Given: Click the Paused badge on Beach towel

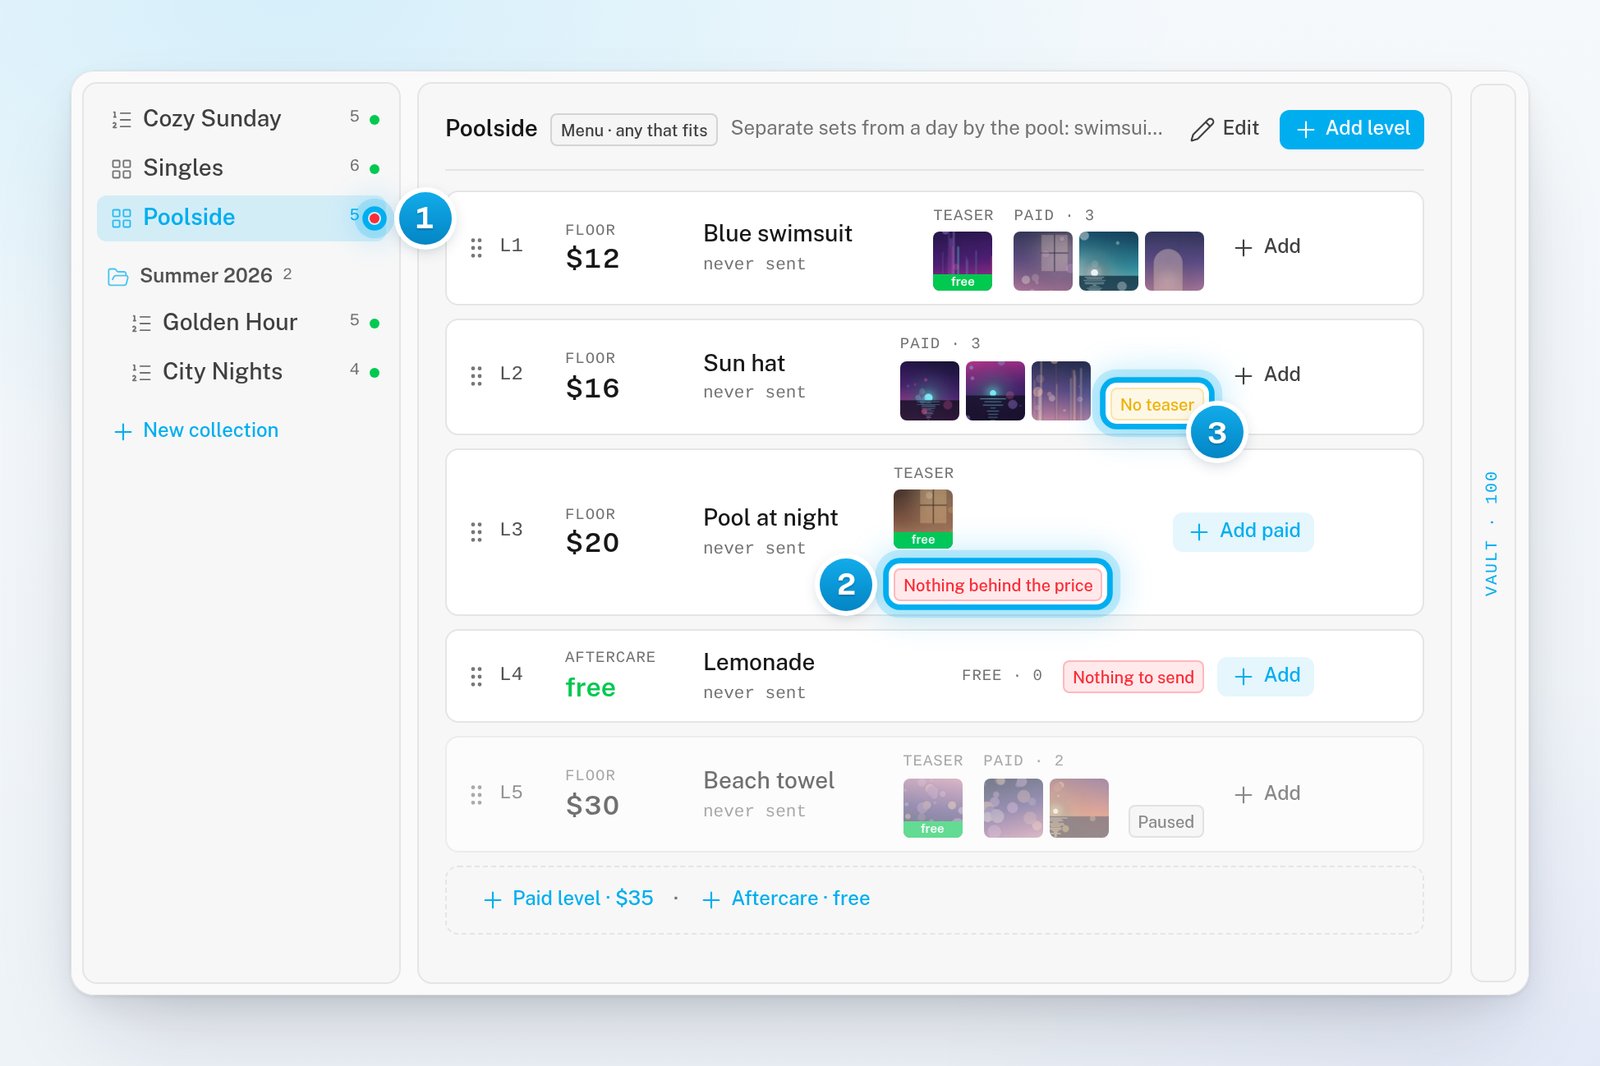Looking at the screenshot, I should (x=1165, y=822).
